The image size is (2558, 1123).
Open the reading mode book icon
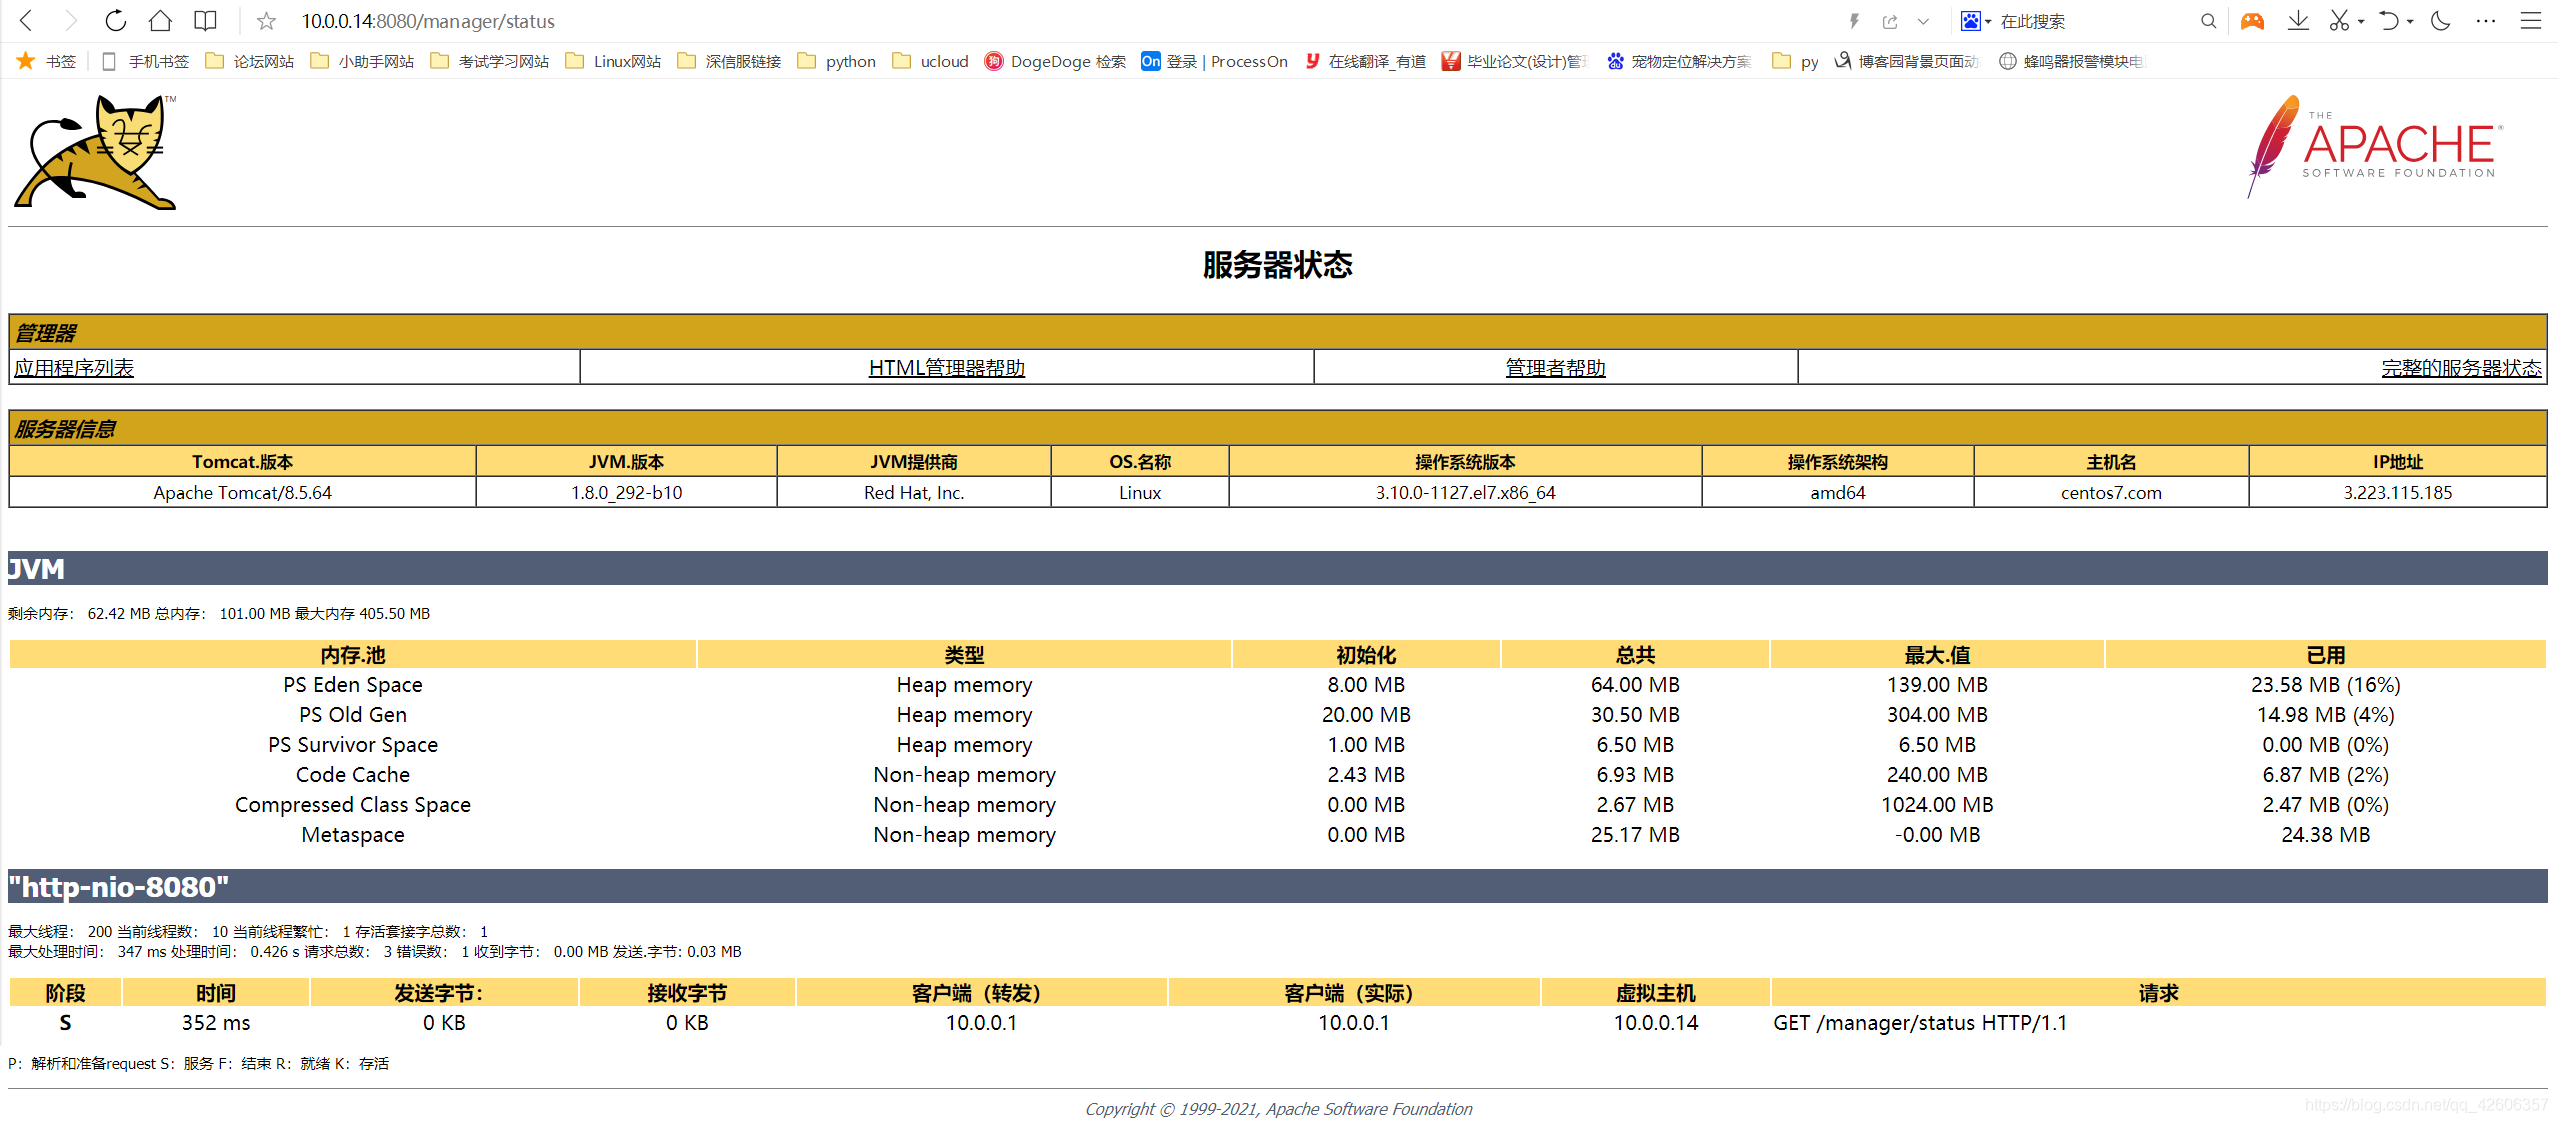click(205, 21)
